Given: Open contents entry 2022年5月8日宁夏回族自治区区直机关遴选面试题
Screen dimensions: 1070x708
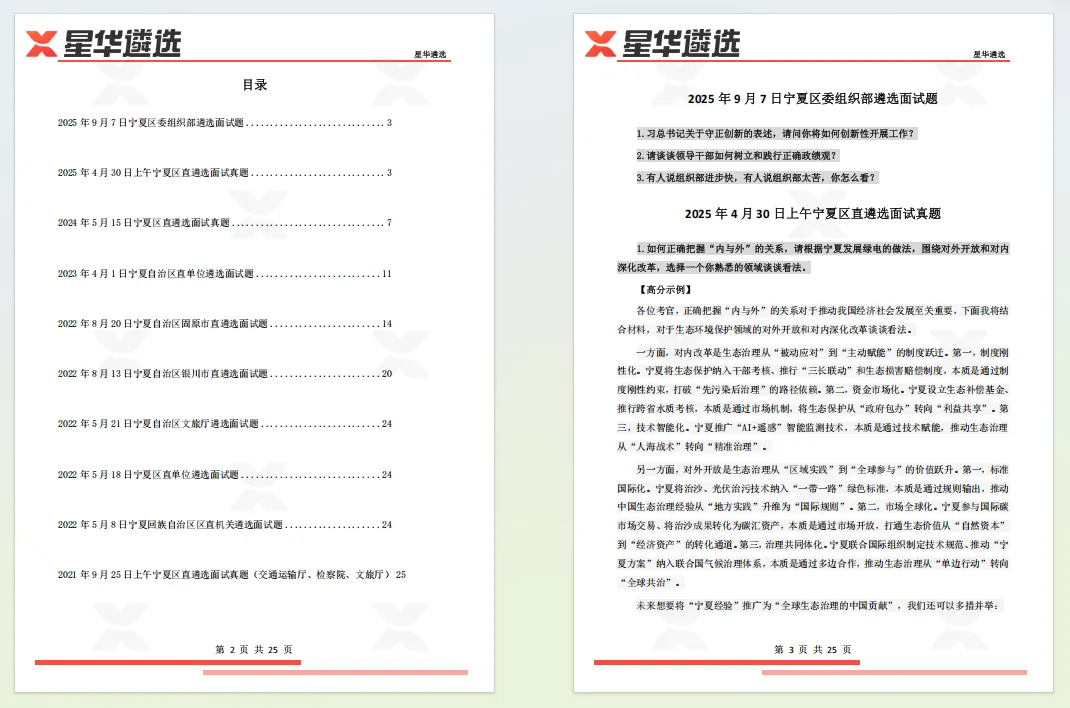Looking at the screenshot, I should [225, 525].
